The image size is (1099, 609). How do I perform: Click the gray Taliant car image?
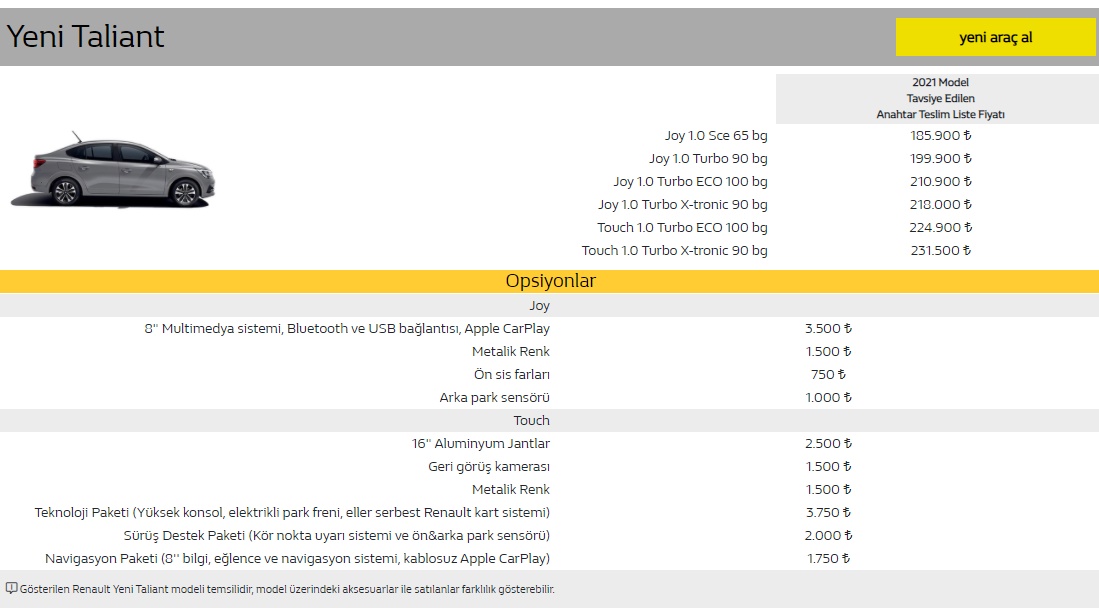pos(112,170)
